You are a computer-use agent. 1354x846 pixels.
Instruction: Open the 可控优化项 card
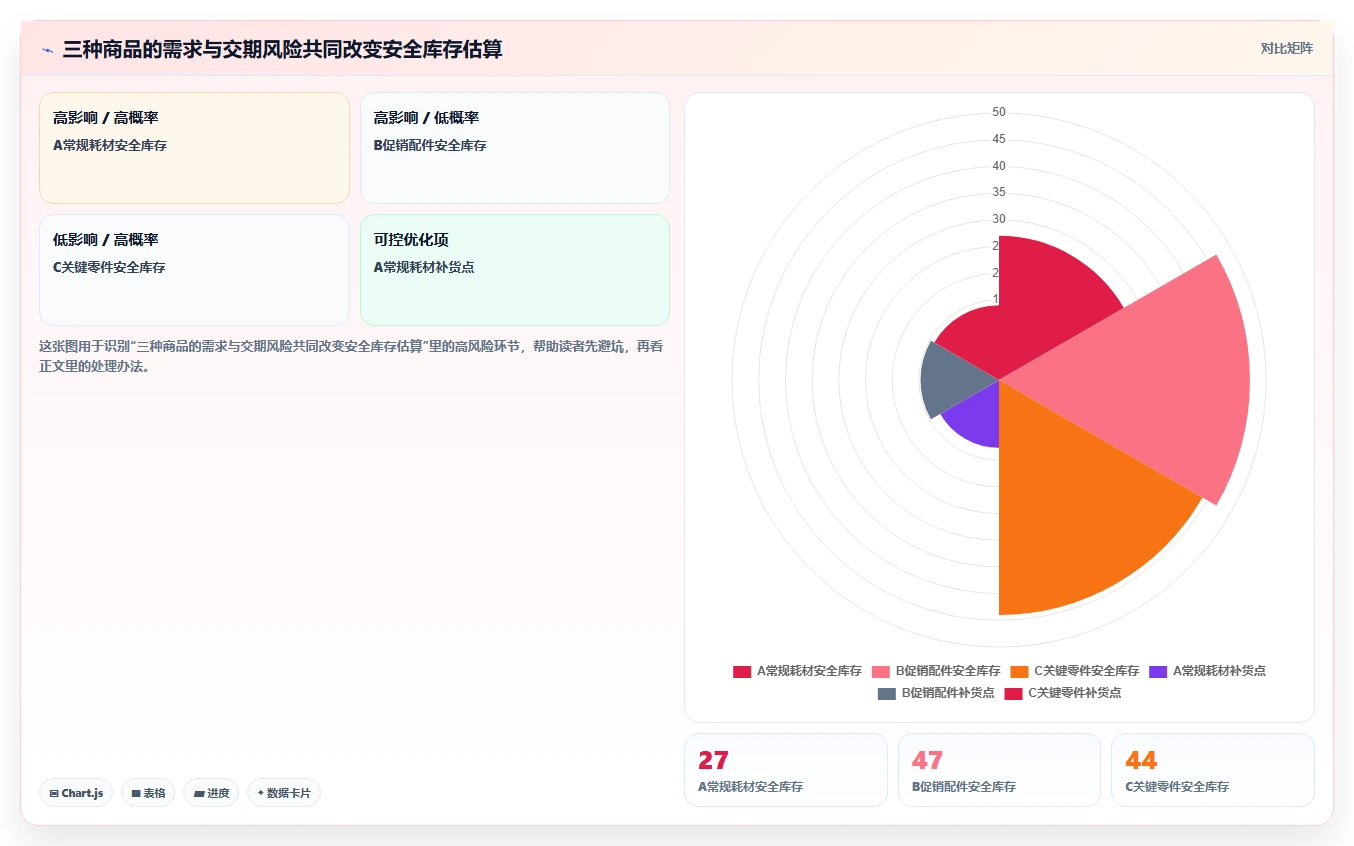pos(515,270)
